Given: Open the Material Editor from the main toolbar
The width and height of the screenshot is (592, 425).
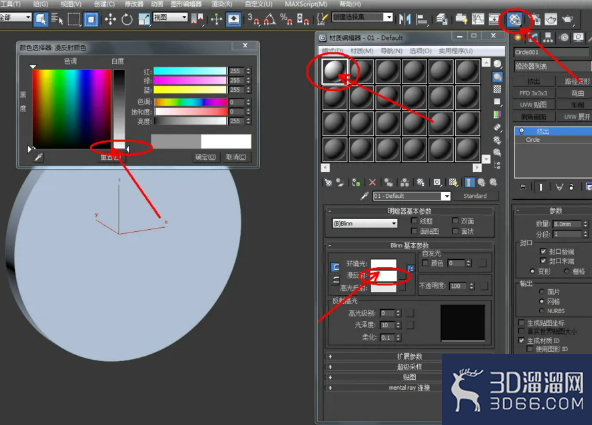Looking at the screenshot, I should pyautogui.click(x=515, y=19).
